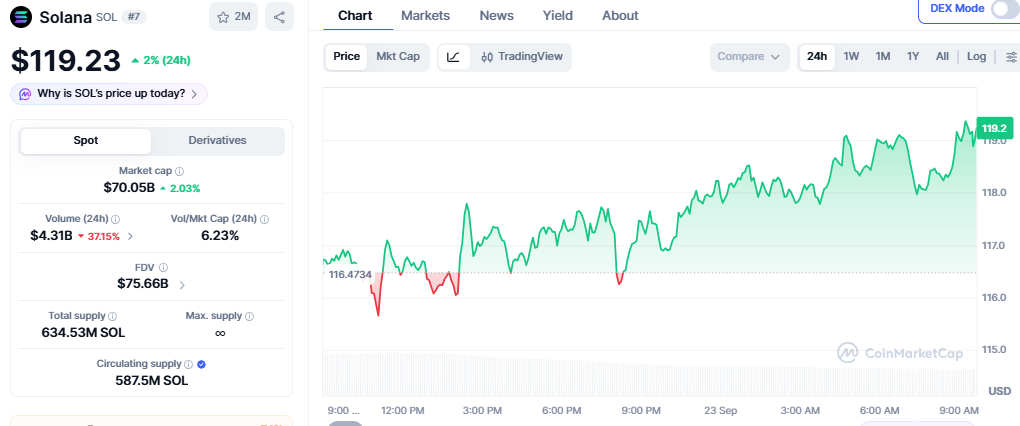The height and width of the screenshot is (426, 1020).
Task: Select the Derivatives segment
Action: coord(217,140)
